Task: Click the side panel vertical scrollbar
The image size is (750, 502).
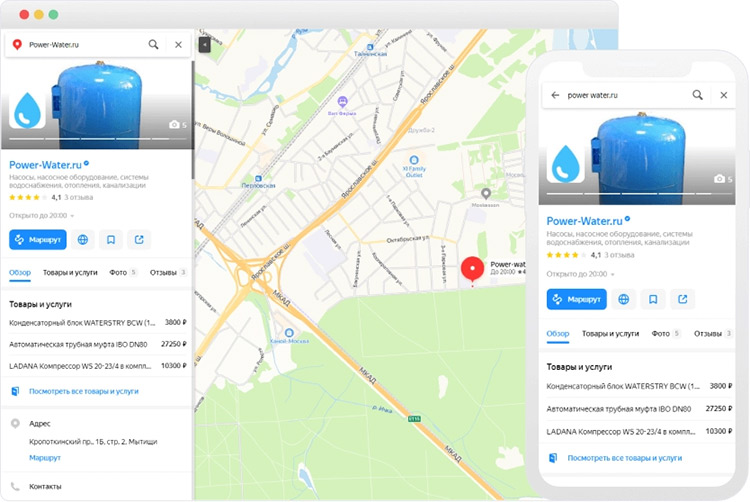Action: [193, 120]
